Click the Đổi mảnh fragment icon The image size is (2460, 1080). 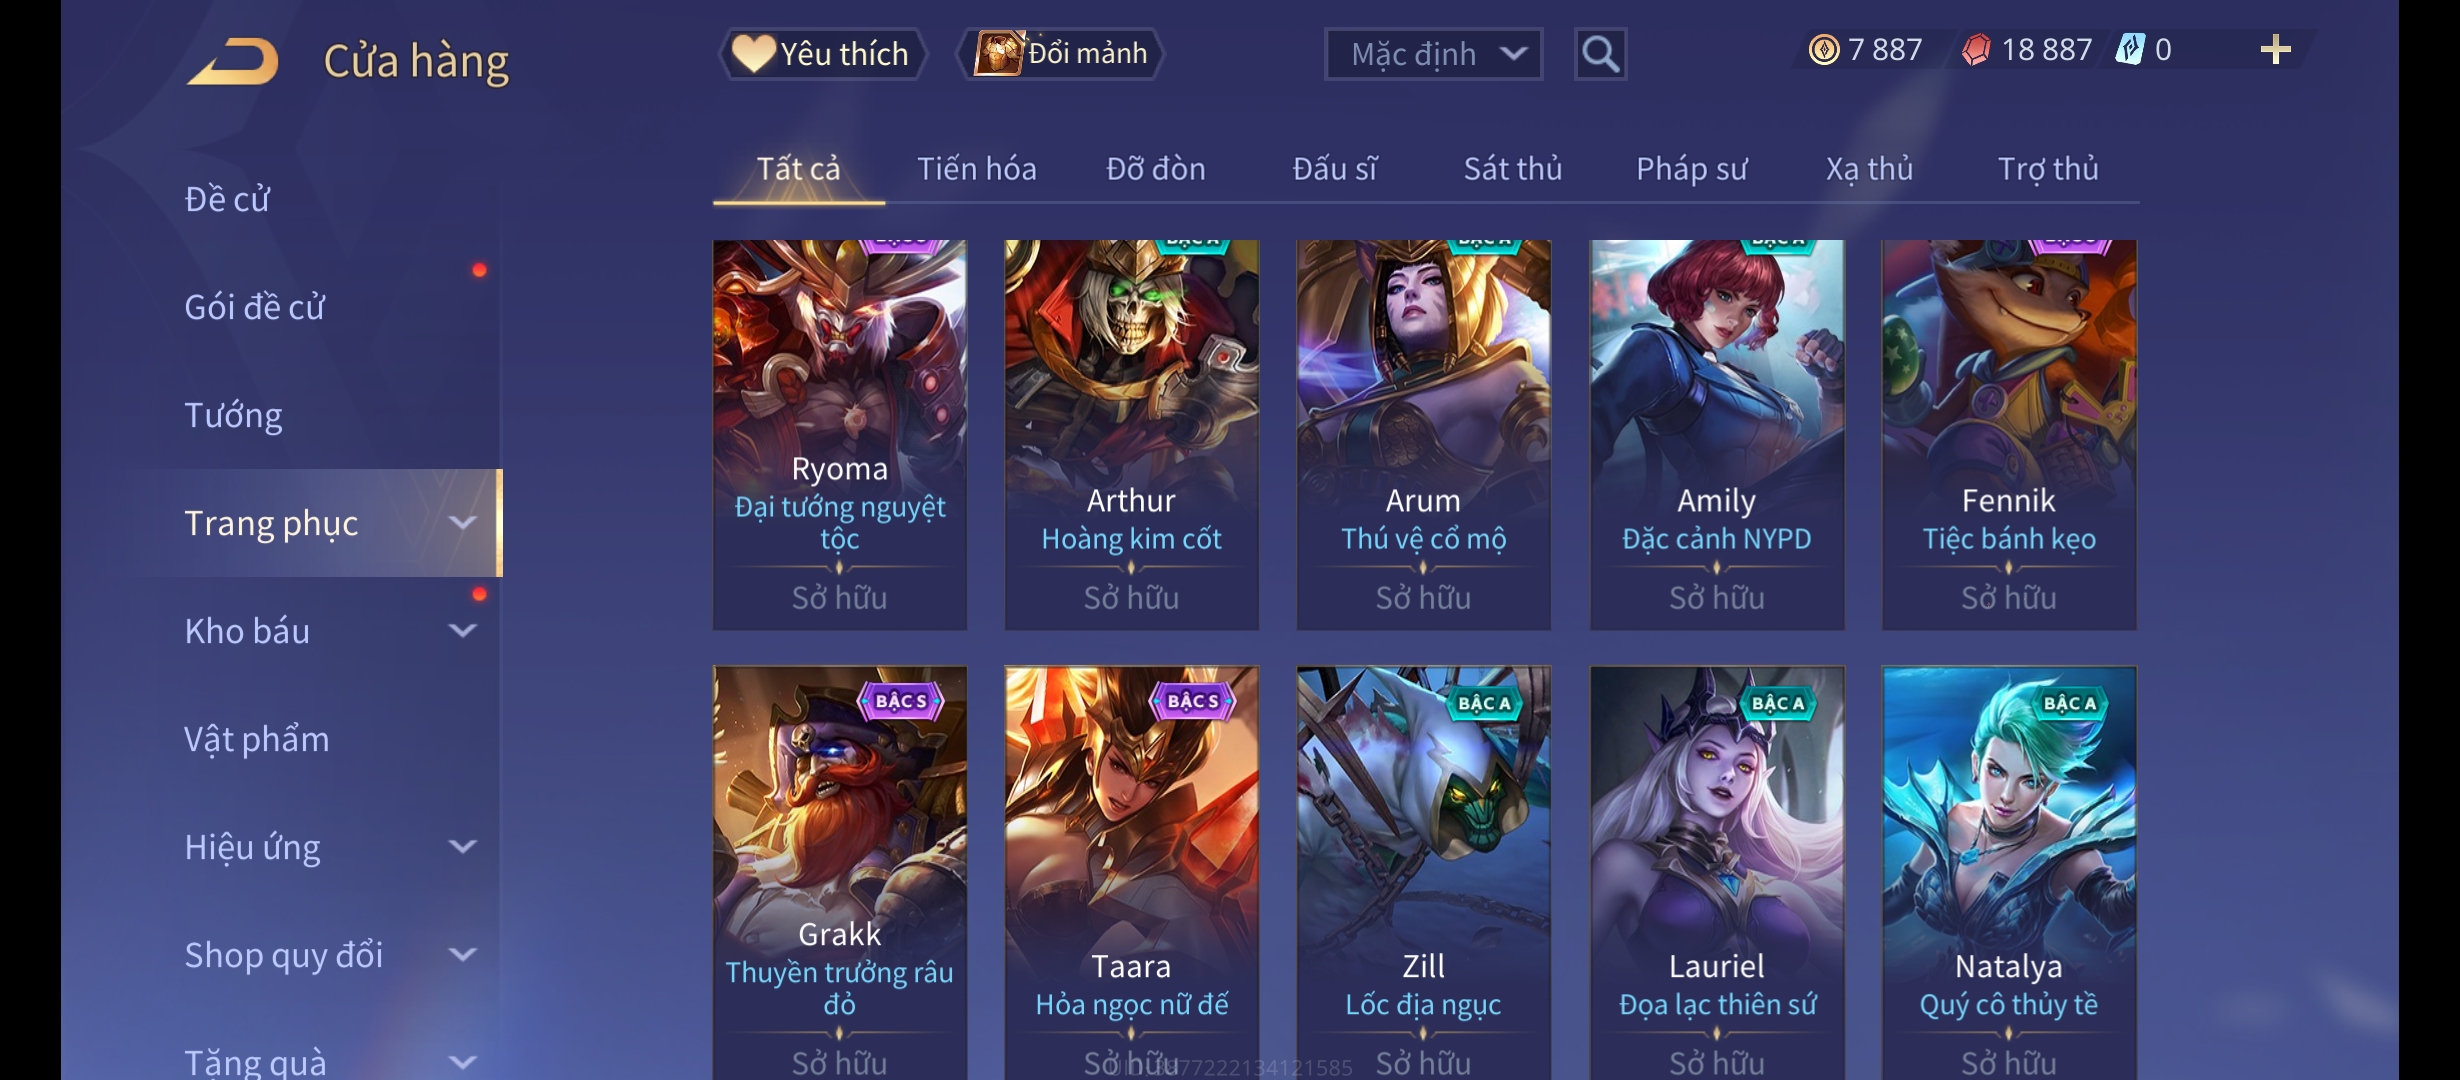pyautogui.click(x=998, y=52)
